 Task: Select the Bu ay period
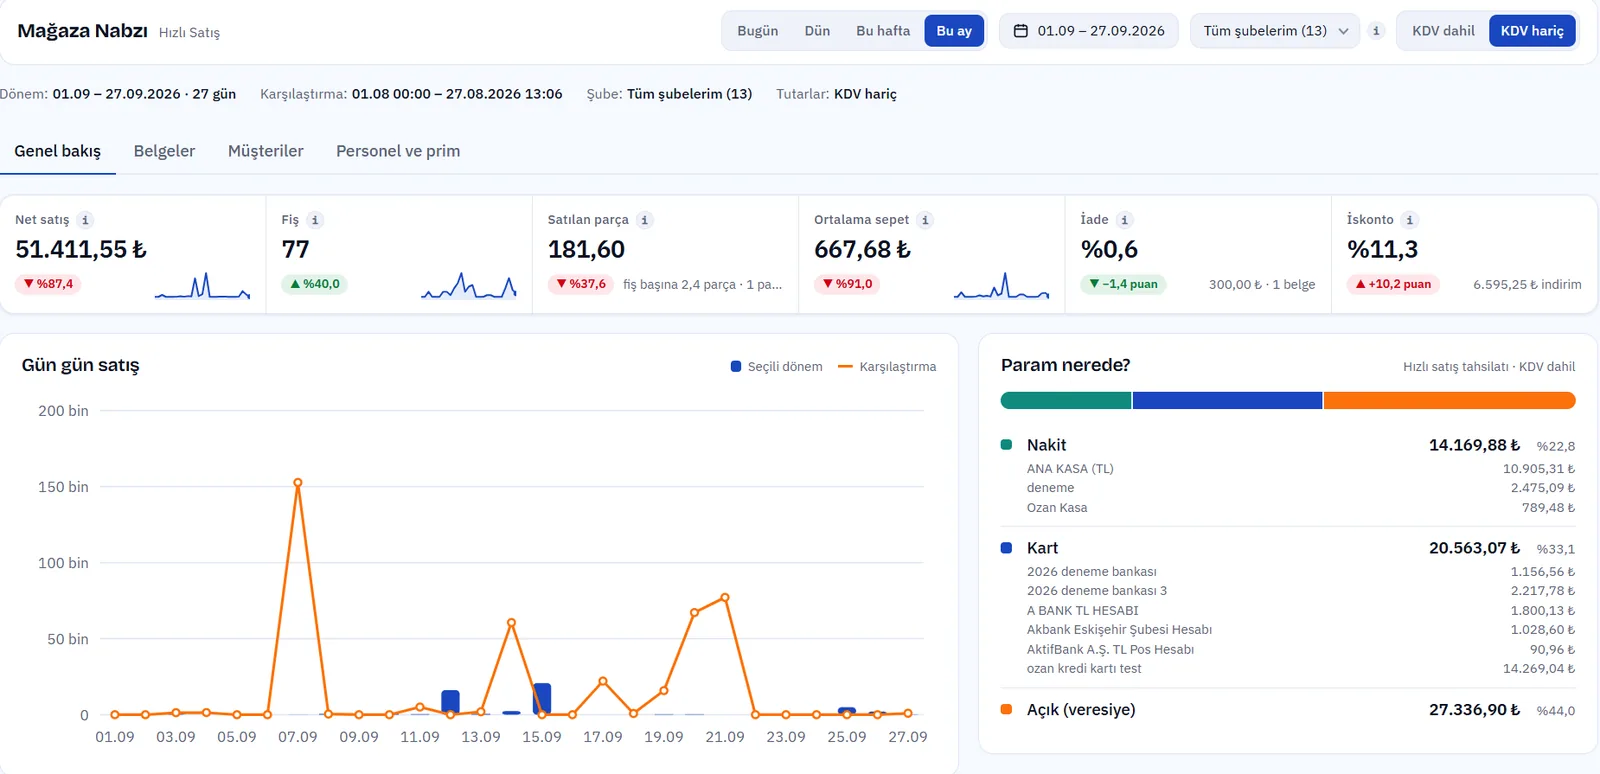pyautogui.click(x=954, y=31)
